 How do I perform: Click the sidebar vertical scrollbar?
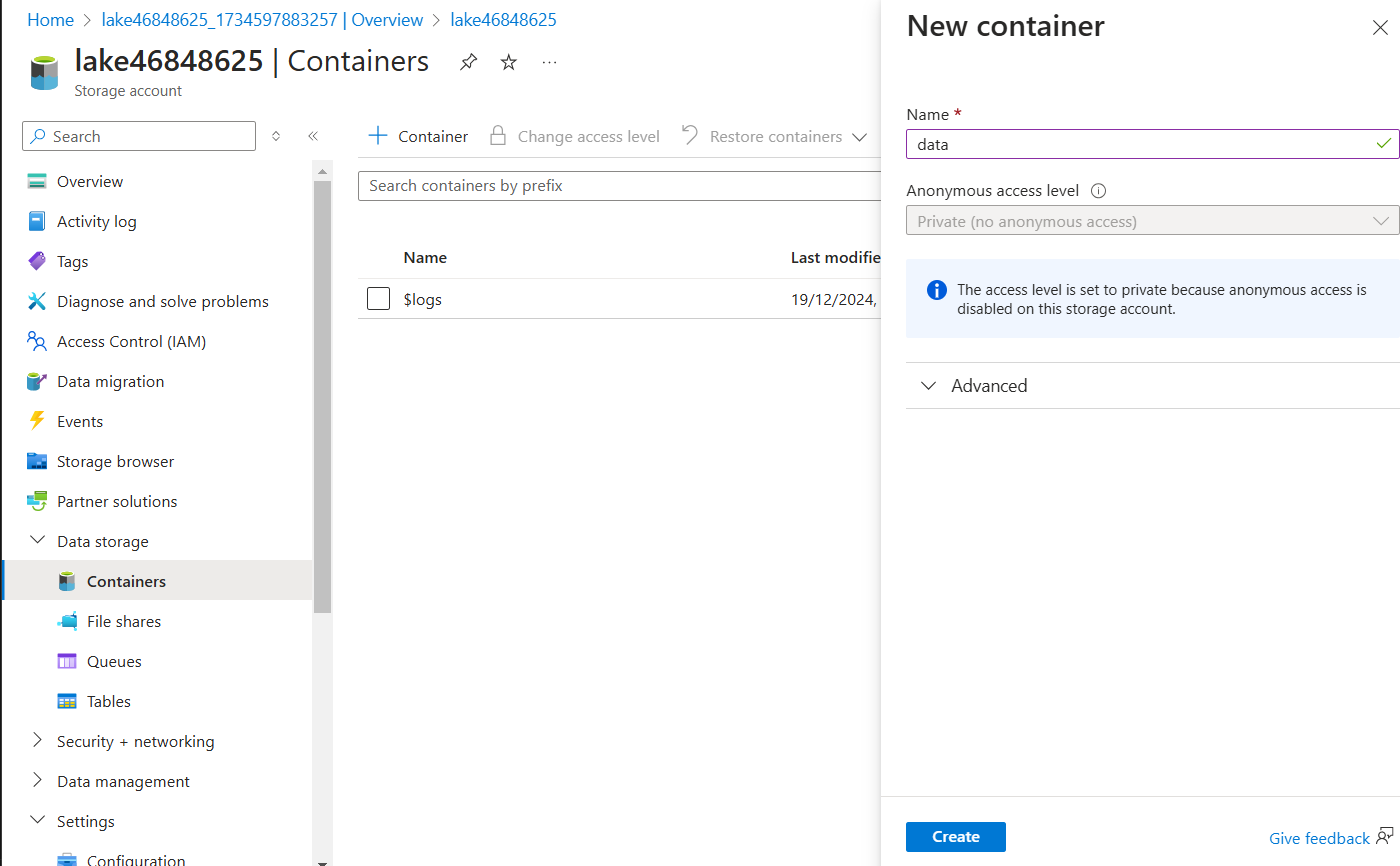coord(322,400)
